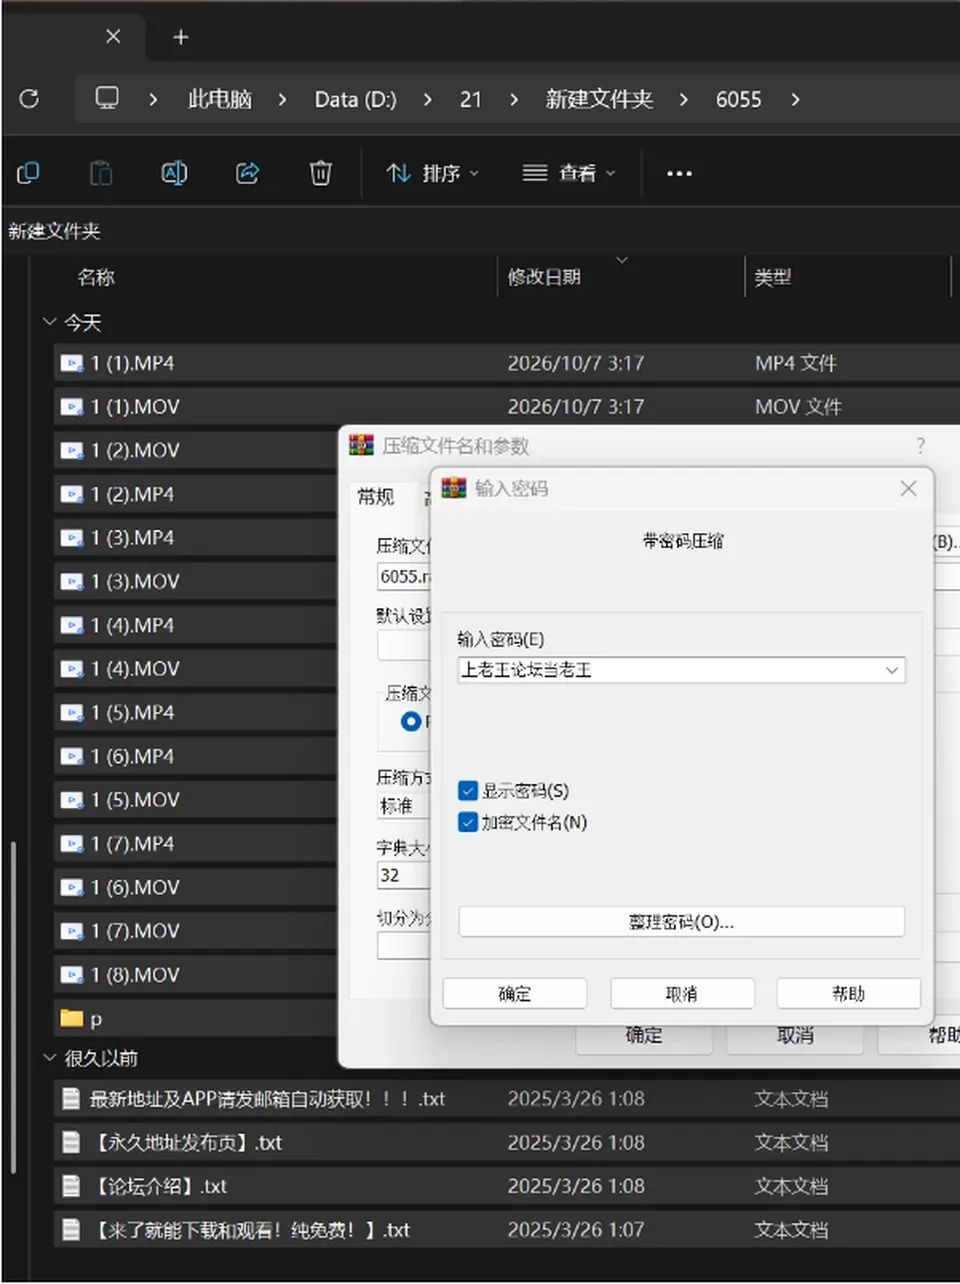Click the plus icon to add new tab

point(181,37)
